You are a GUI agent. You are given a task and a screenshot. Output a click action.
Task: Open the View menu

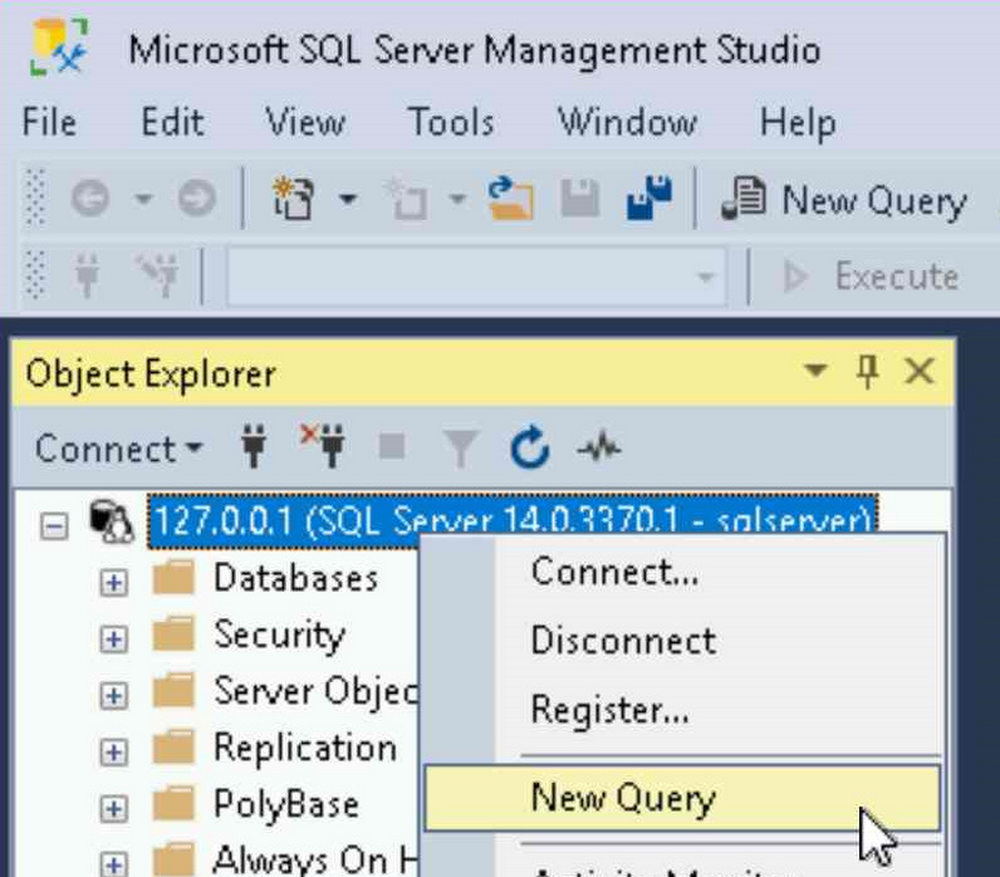coord(305,121)
